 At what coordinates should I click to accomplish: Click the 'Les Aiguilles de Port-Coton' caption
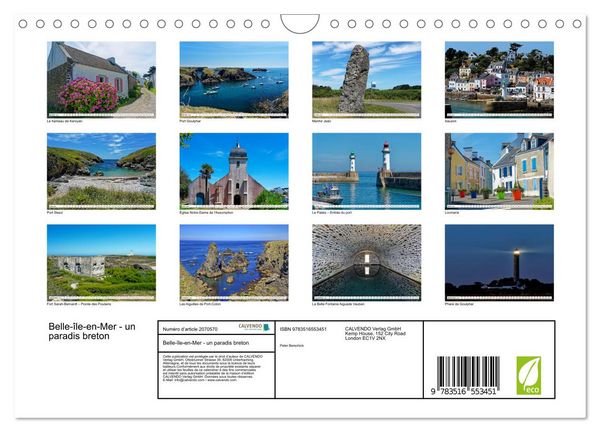click(x=200, y=304)
